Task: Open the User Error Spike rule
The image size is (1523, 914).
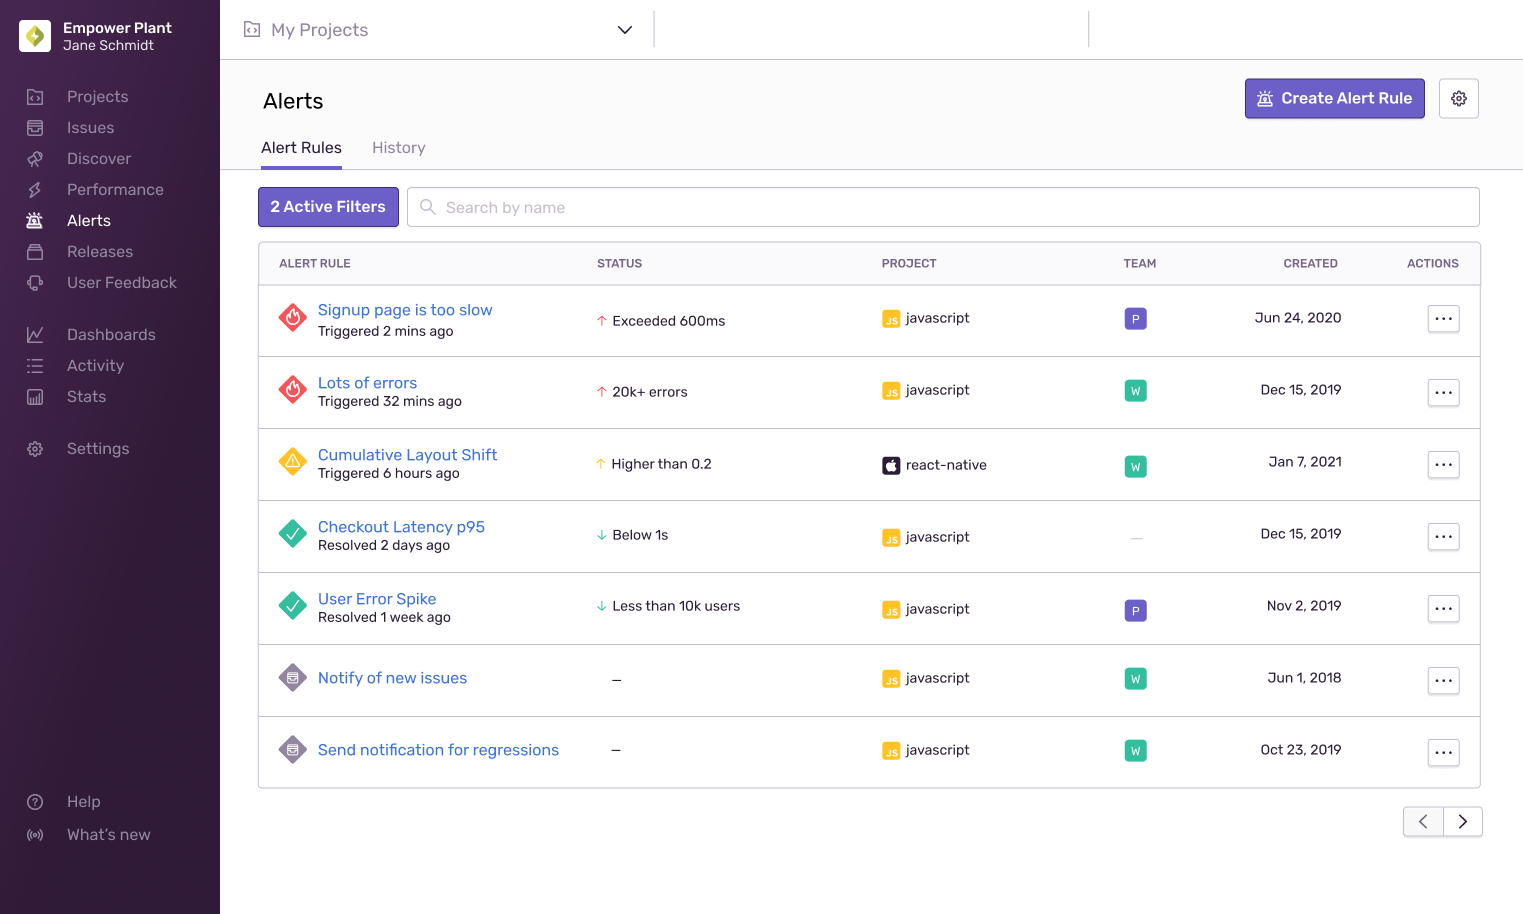Action: pyautogui.click(x=377, y=599)
